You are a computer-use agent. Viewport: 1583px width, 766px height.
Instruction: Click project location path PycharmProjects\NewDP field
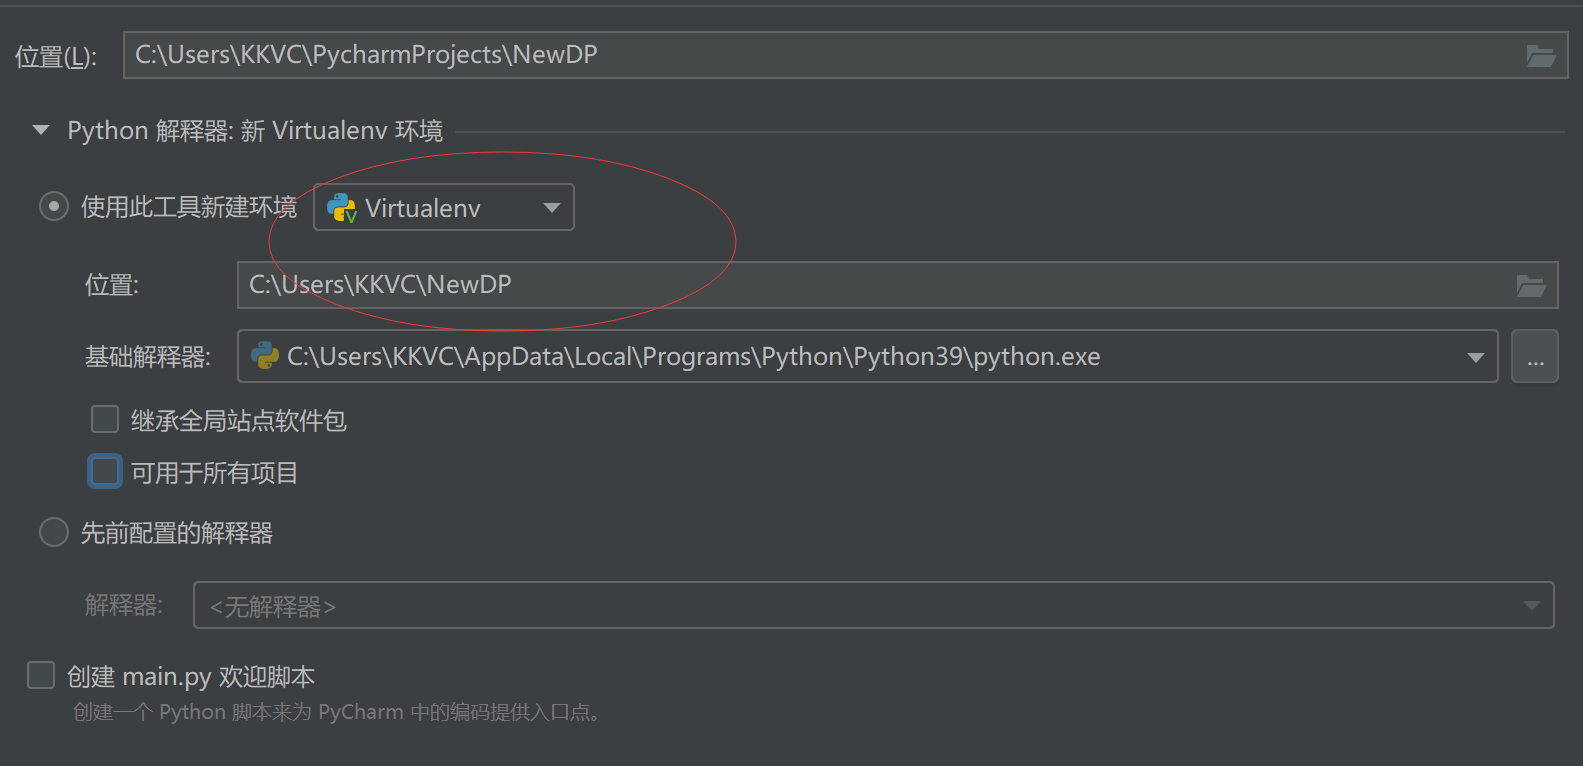pyautogui.click(x=845, y=55)
